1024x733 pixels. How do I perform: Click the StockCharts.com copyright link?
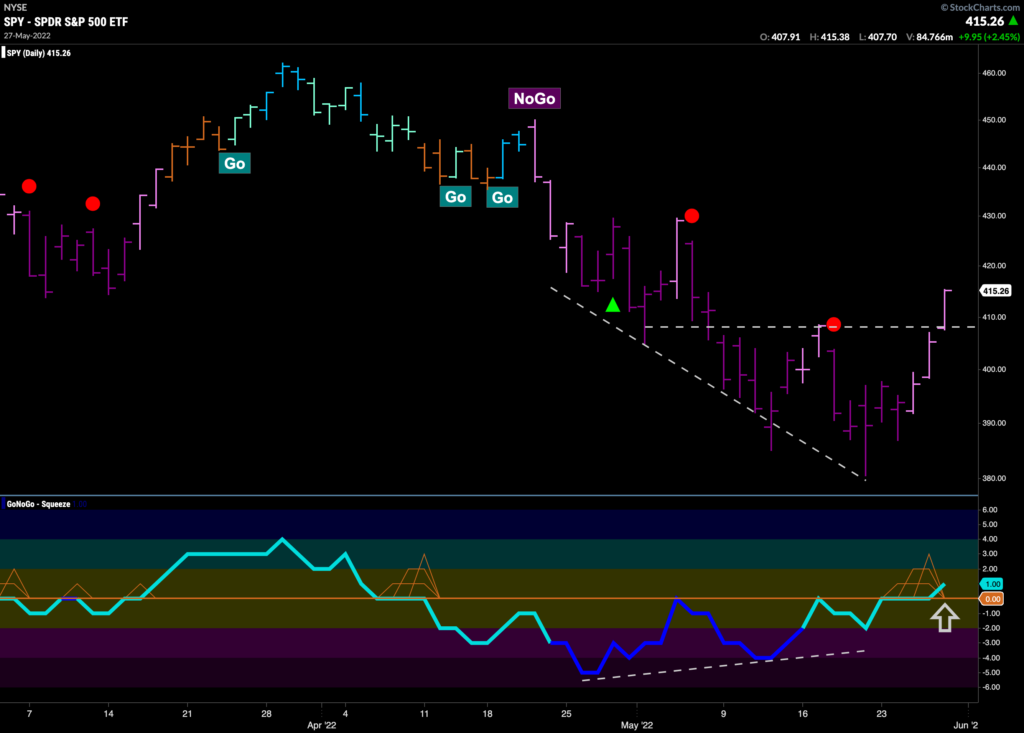click(980, 7)
